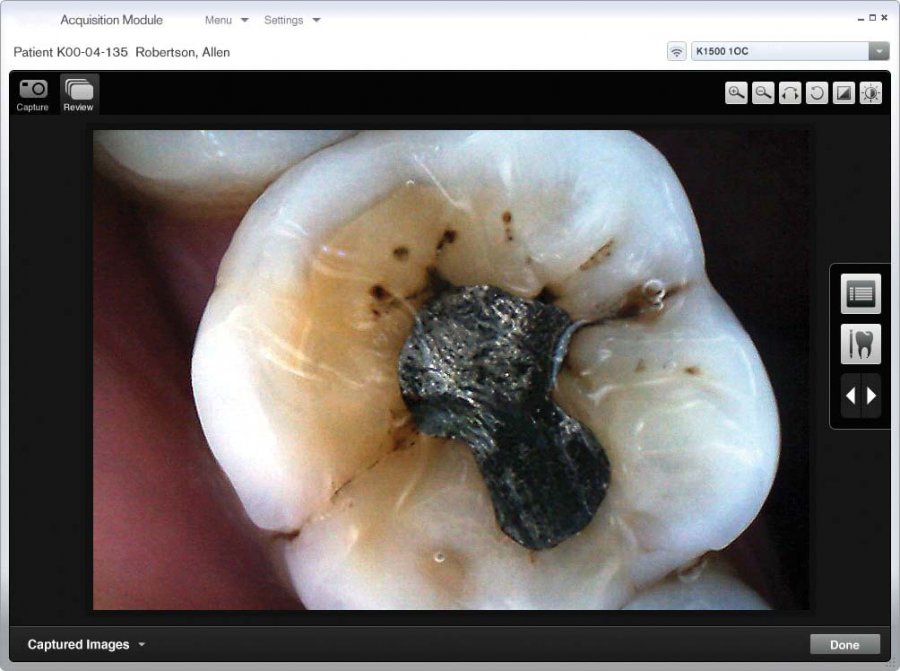Click the intraoral tooth image
Screen dimensions: 900x671
(451, 370)
